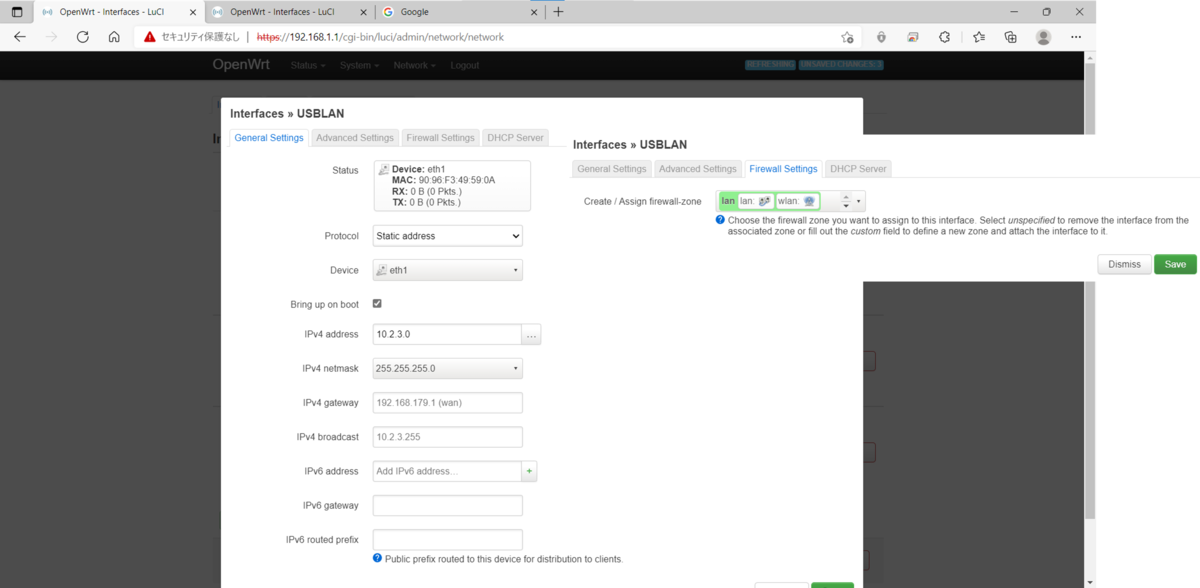Open the browser extensions puzzle icon
Screen dimensions: 1200x588
[945, 37]
